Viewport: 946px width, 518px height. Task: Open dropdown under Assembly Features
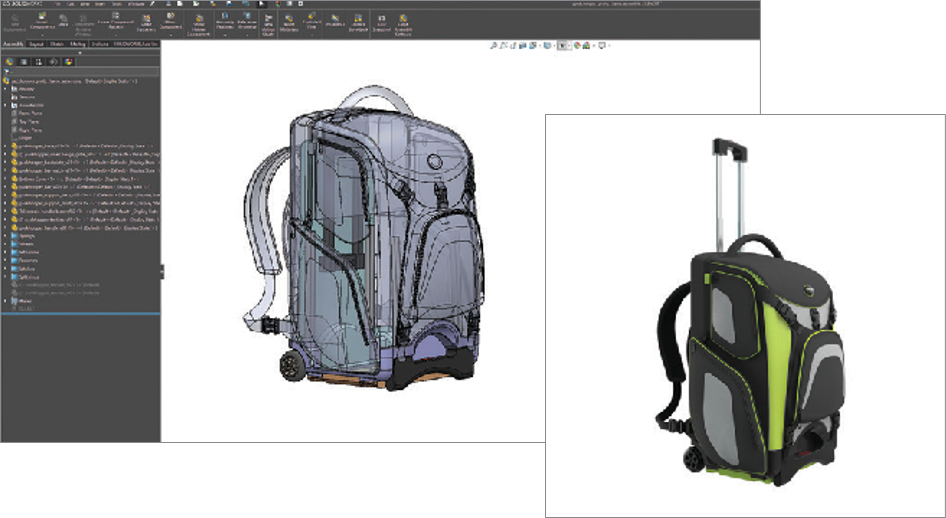point(224,35)
